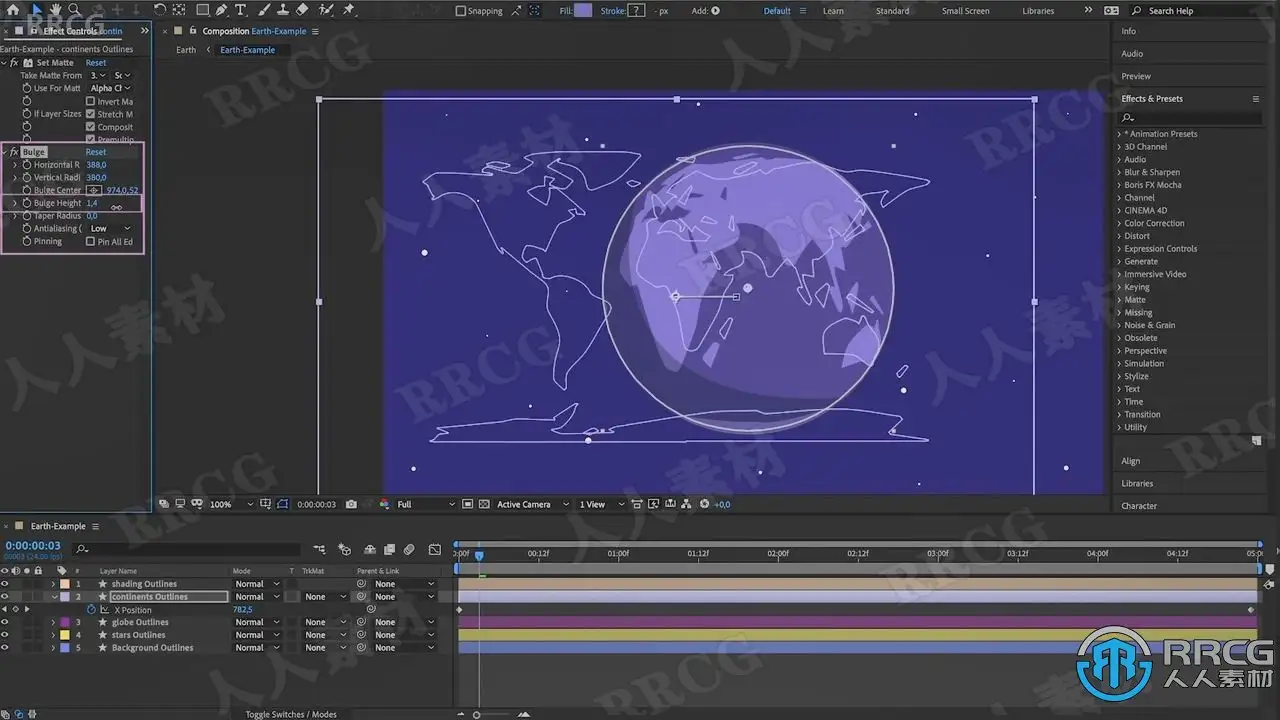Screen dimensions: 1280x720
Task: Click the Earth breadcrumb in composition viewer
Action: tap(186, 50)
